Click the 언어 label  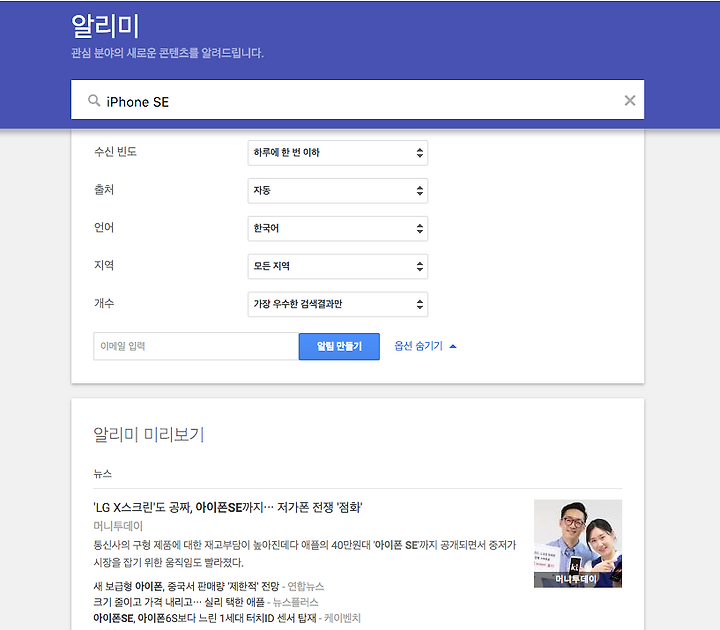pyautogui.click(x=104, y=227)
